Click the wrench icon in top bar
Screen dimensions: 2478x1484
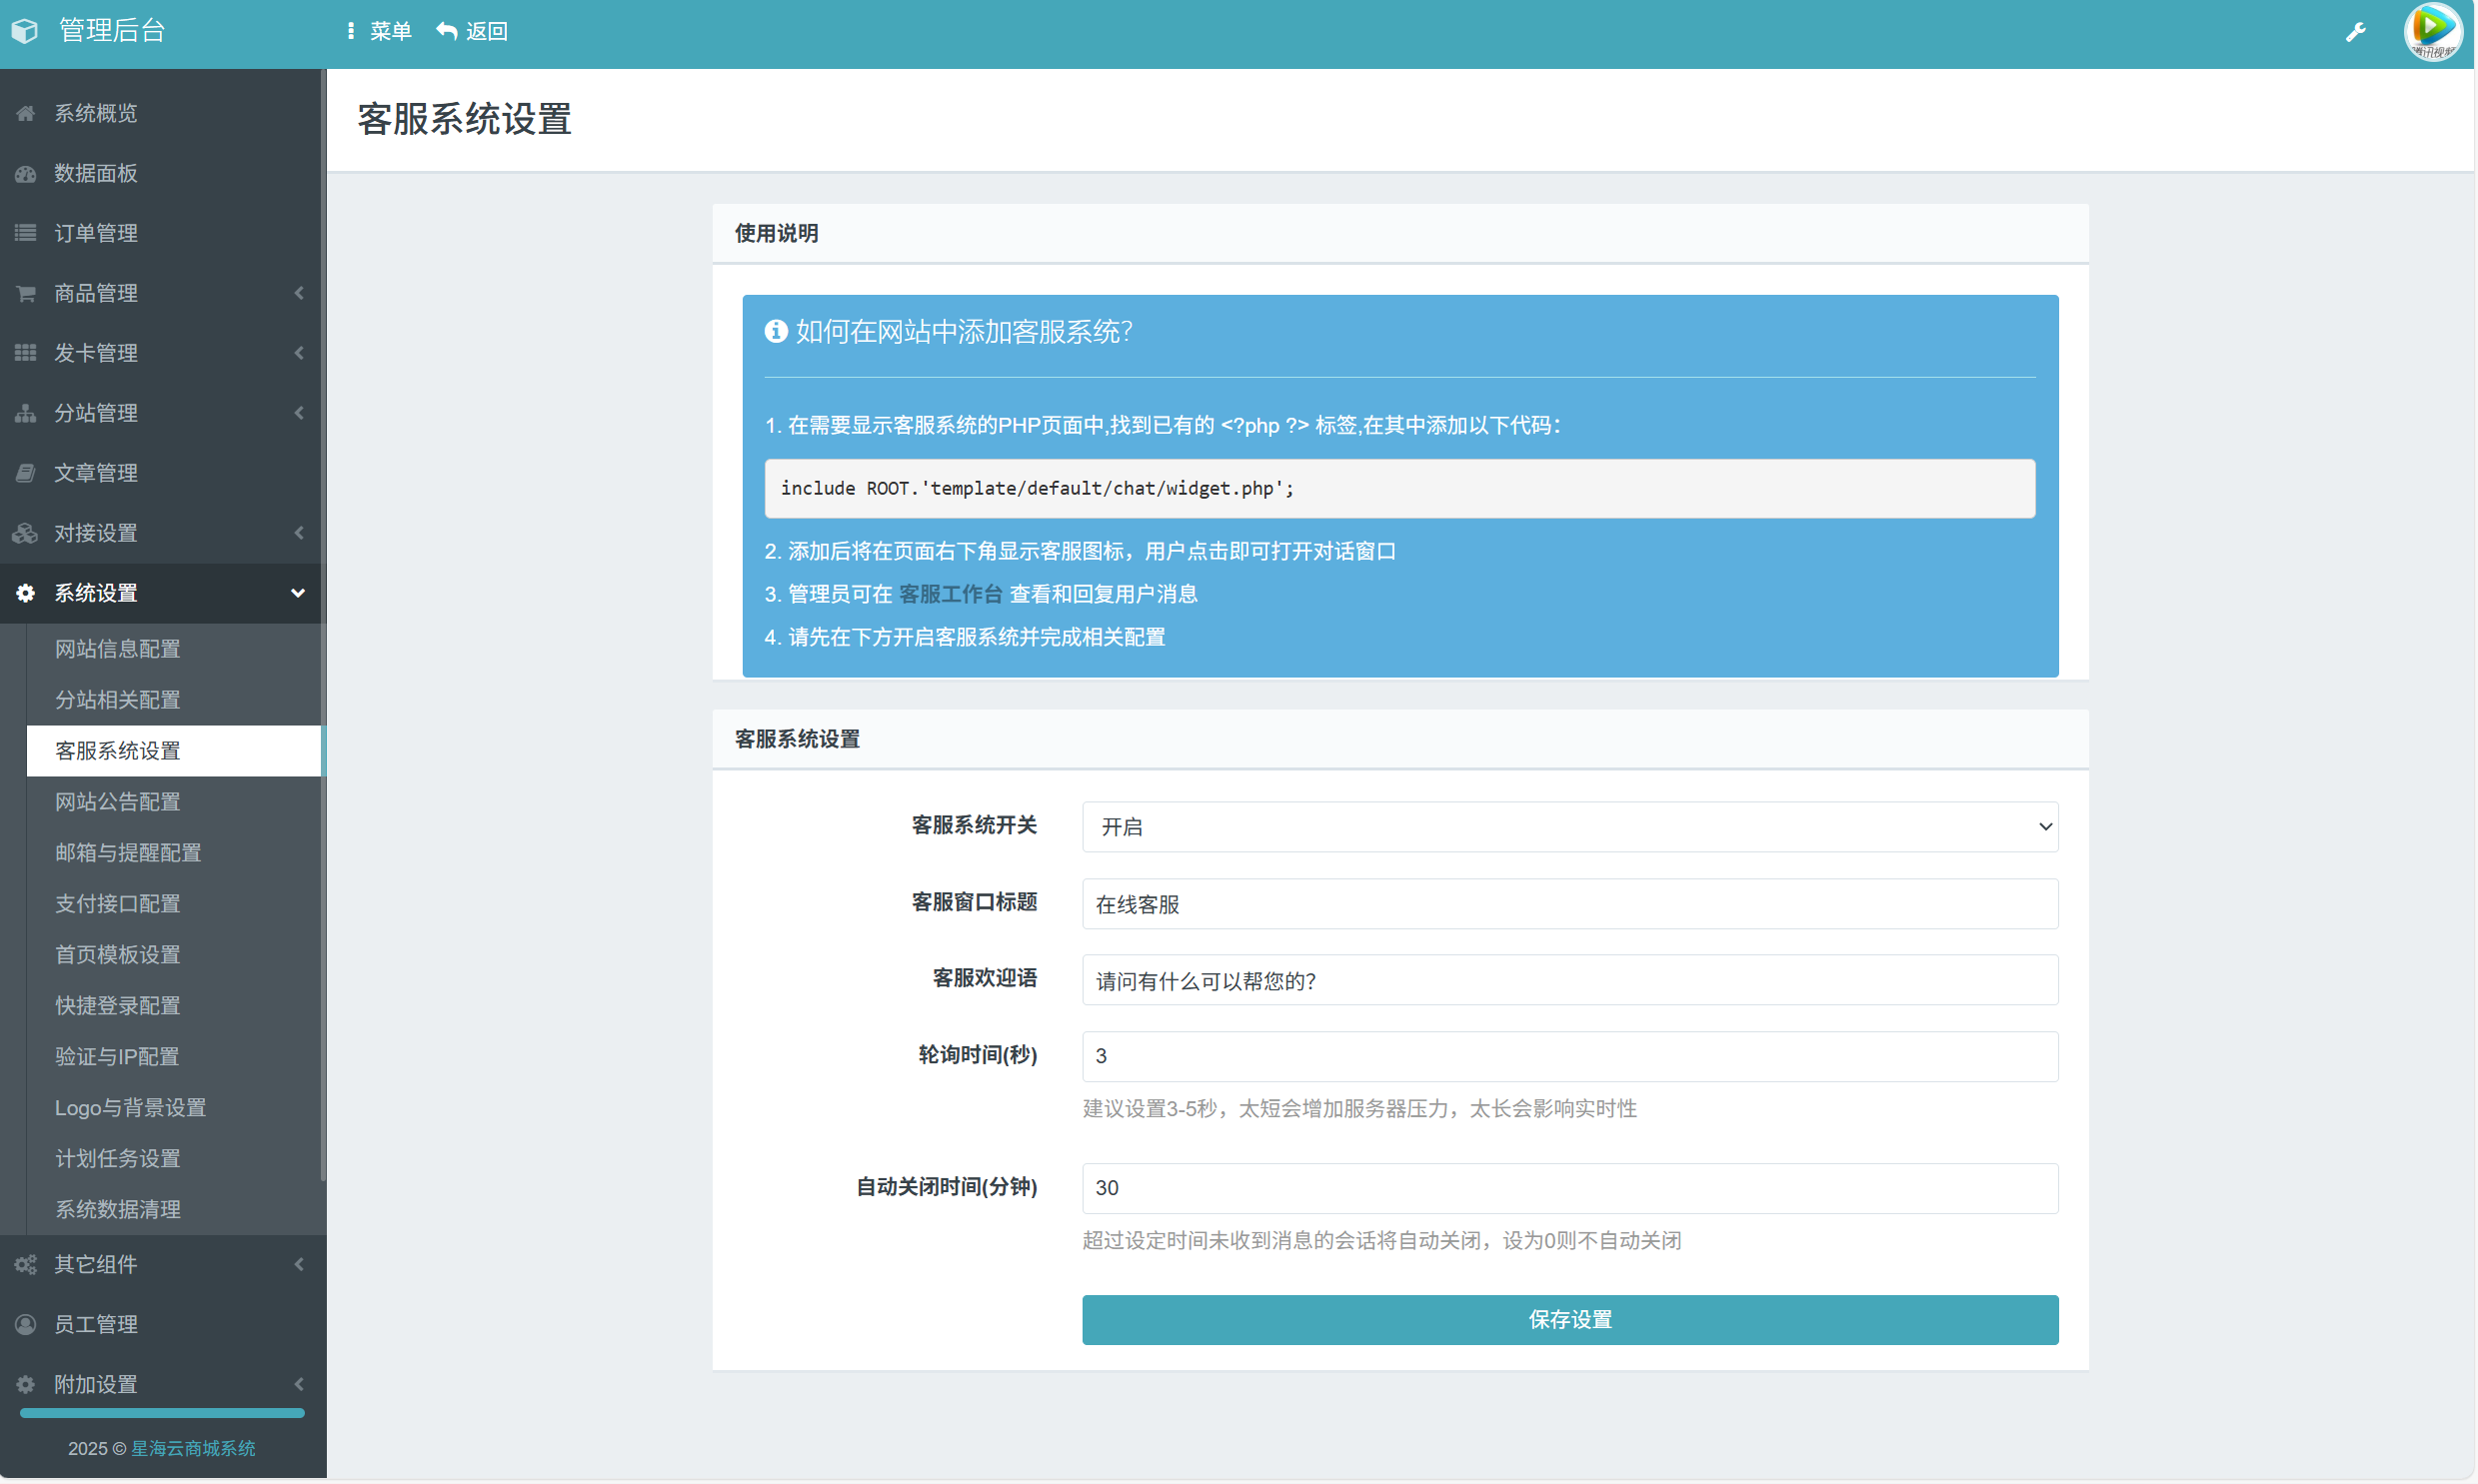(x=2355, y=32)
